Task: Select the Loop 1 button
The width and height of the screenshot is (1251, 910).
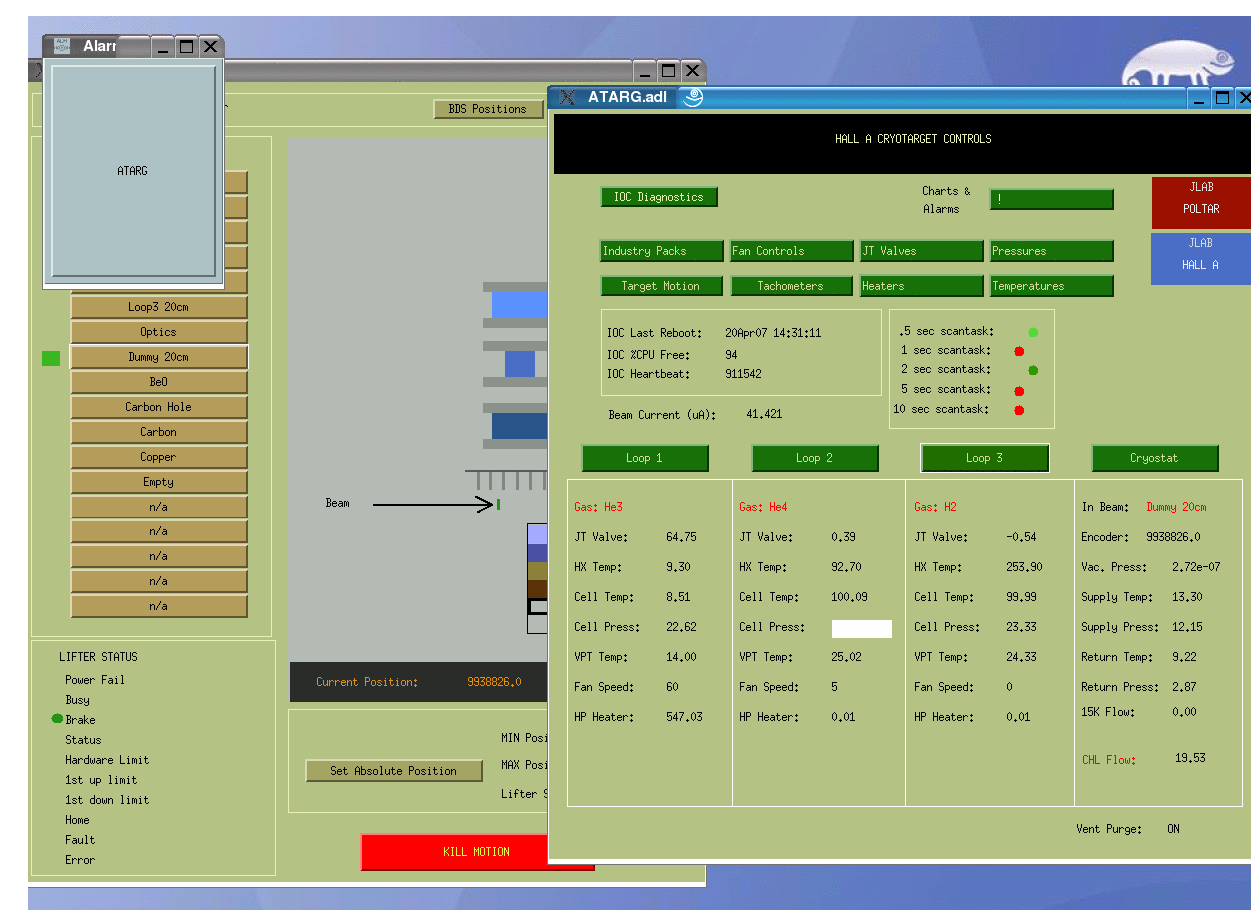Action: point(645,458)
